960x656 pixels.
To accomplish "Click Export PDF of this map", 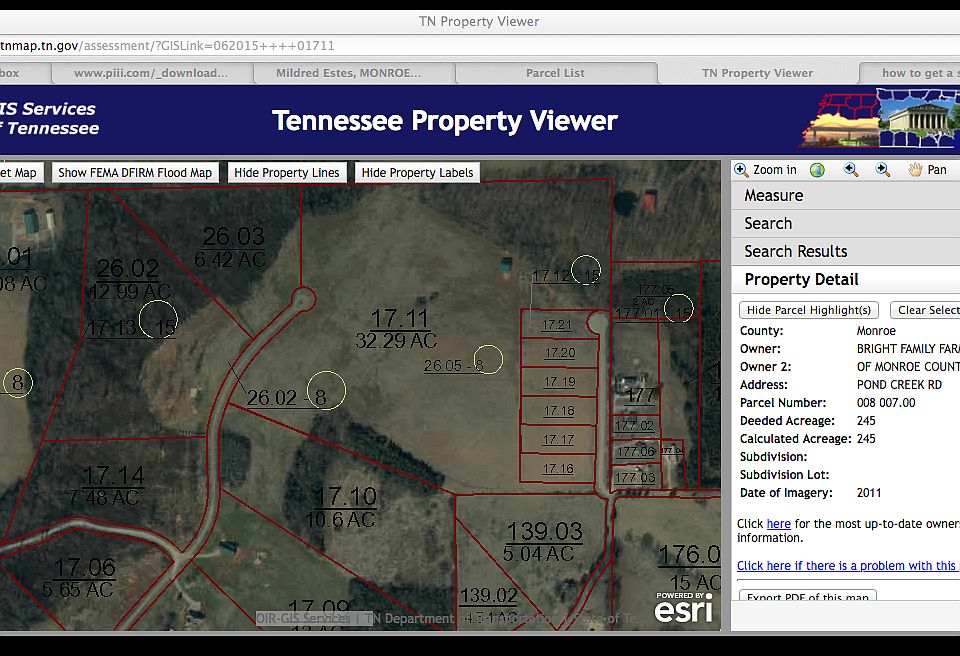I will (808, 596).
